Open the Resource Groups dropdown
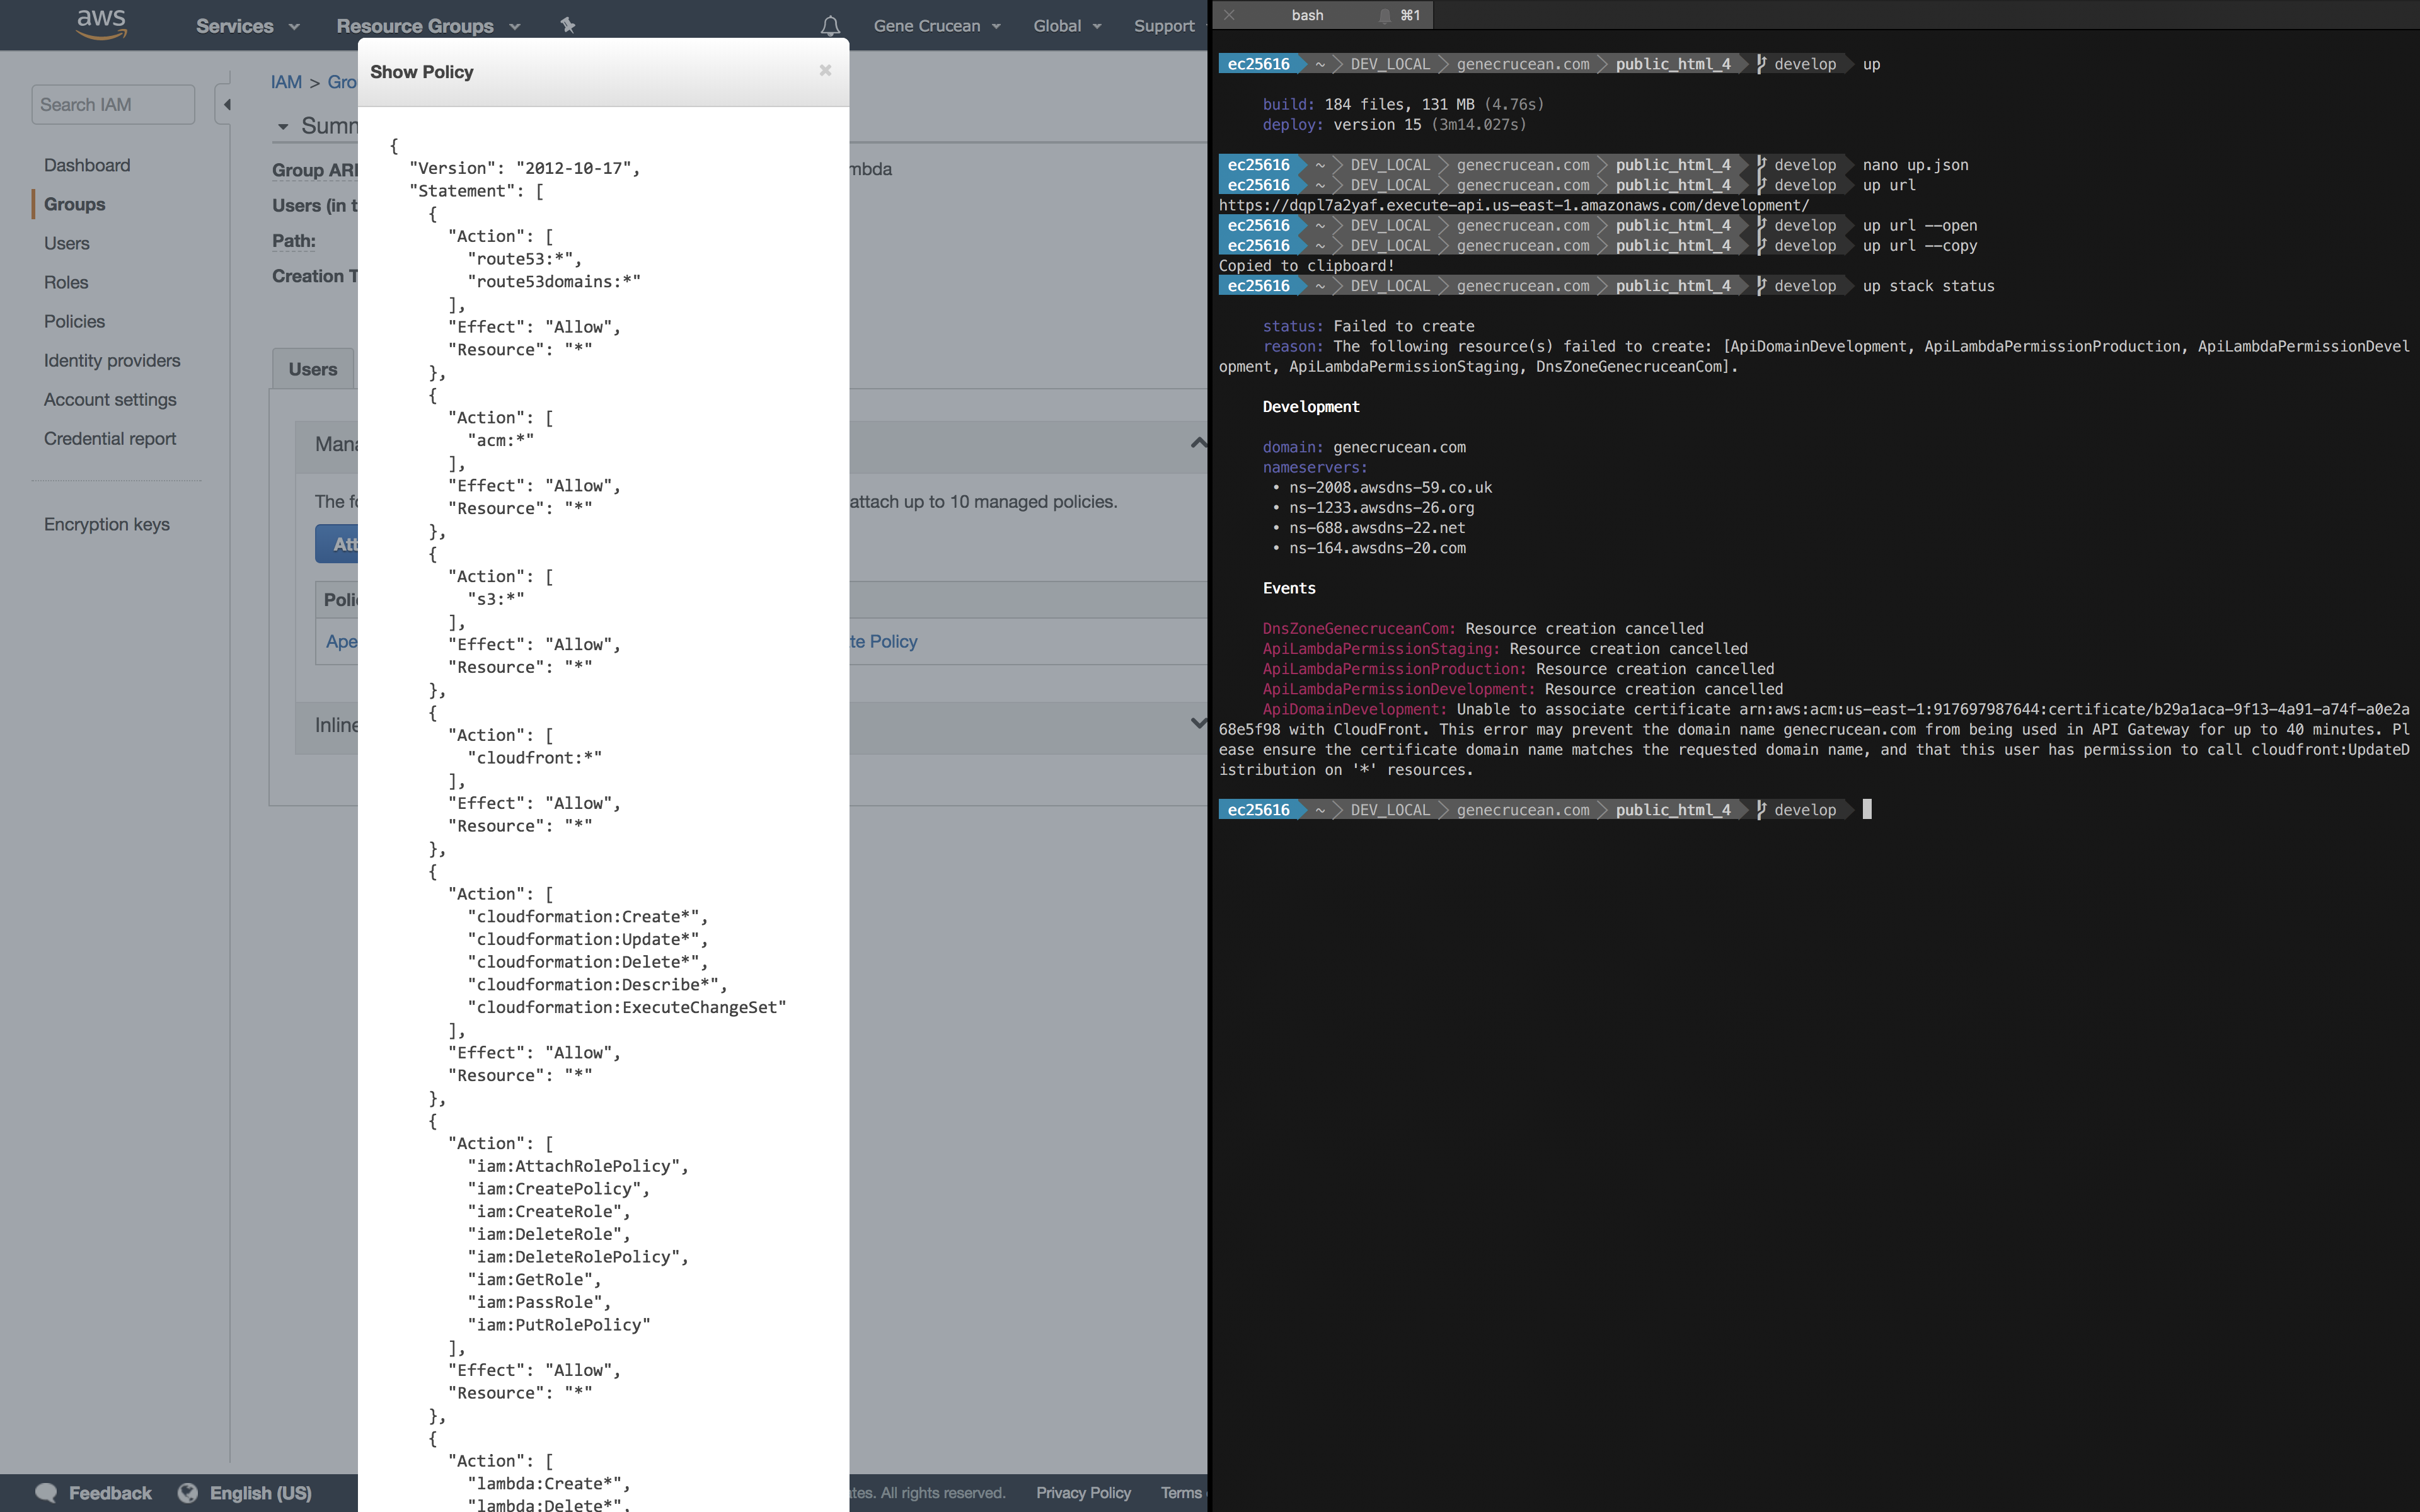The height and width of the screenshot is (1512, 2420). [428, 26]
